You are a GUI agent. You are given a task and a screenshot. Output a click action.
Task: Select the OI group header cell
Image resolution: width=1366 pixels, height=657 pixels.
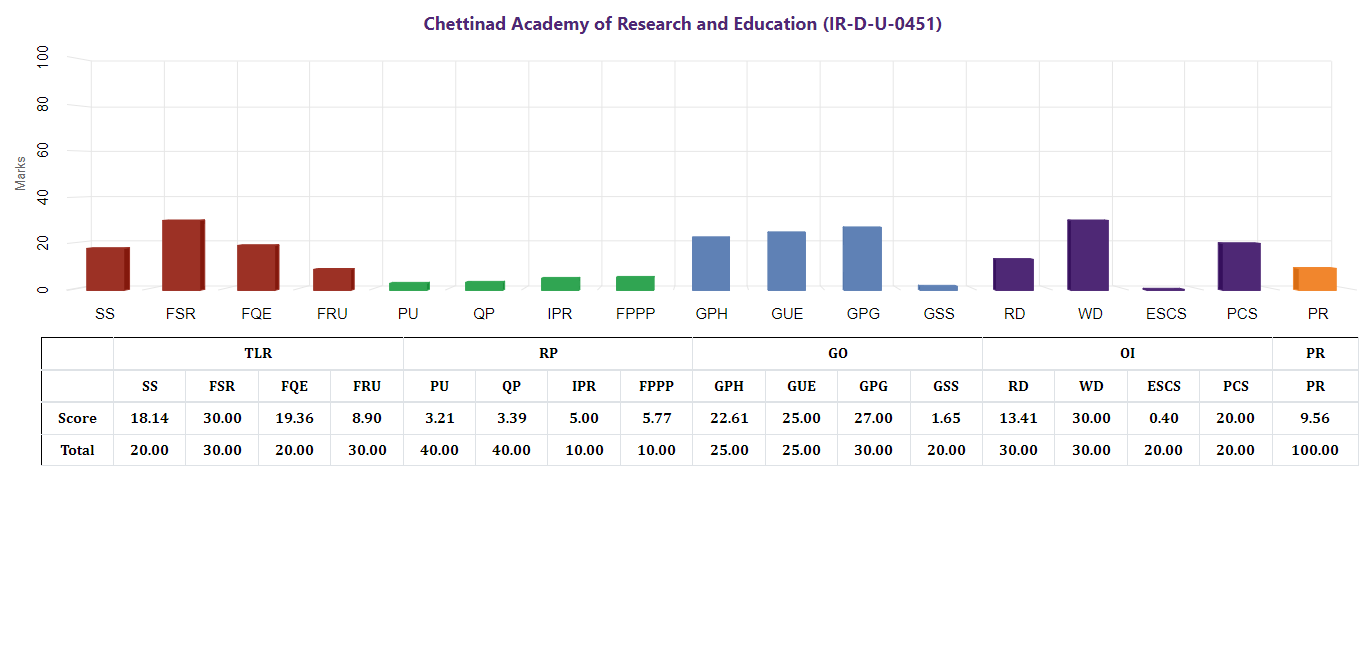pyautogui.click(x=1127, y=354)
